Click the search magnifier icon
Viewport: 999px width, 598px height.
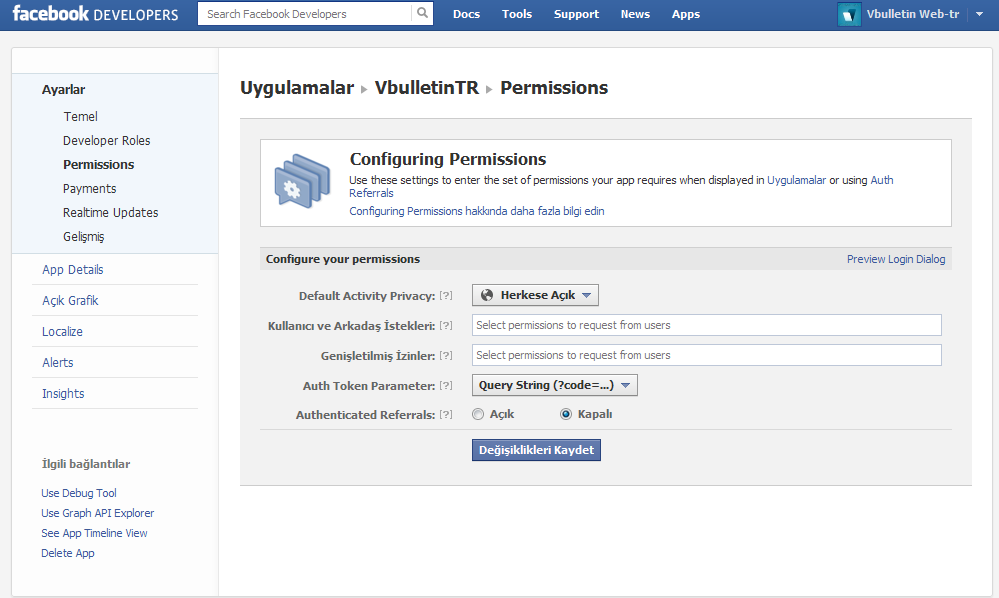(423, 14)
